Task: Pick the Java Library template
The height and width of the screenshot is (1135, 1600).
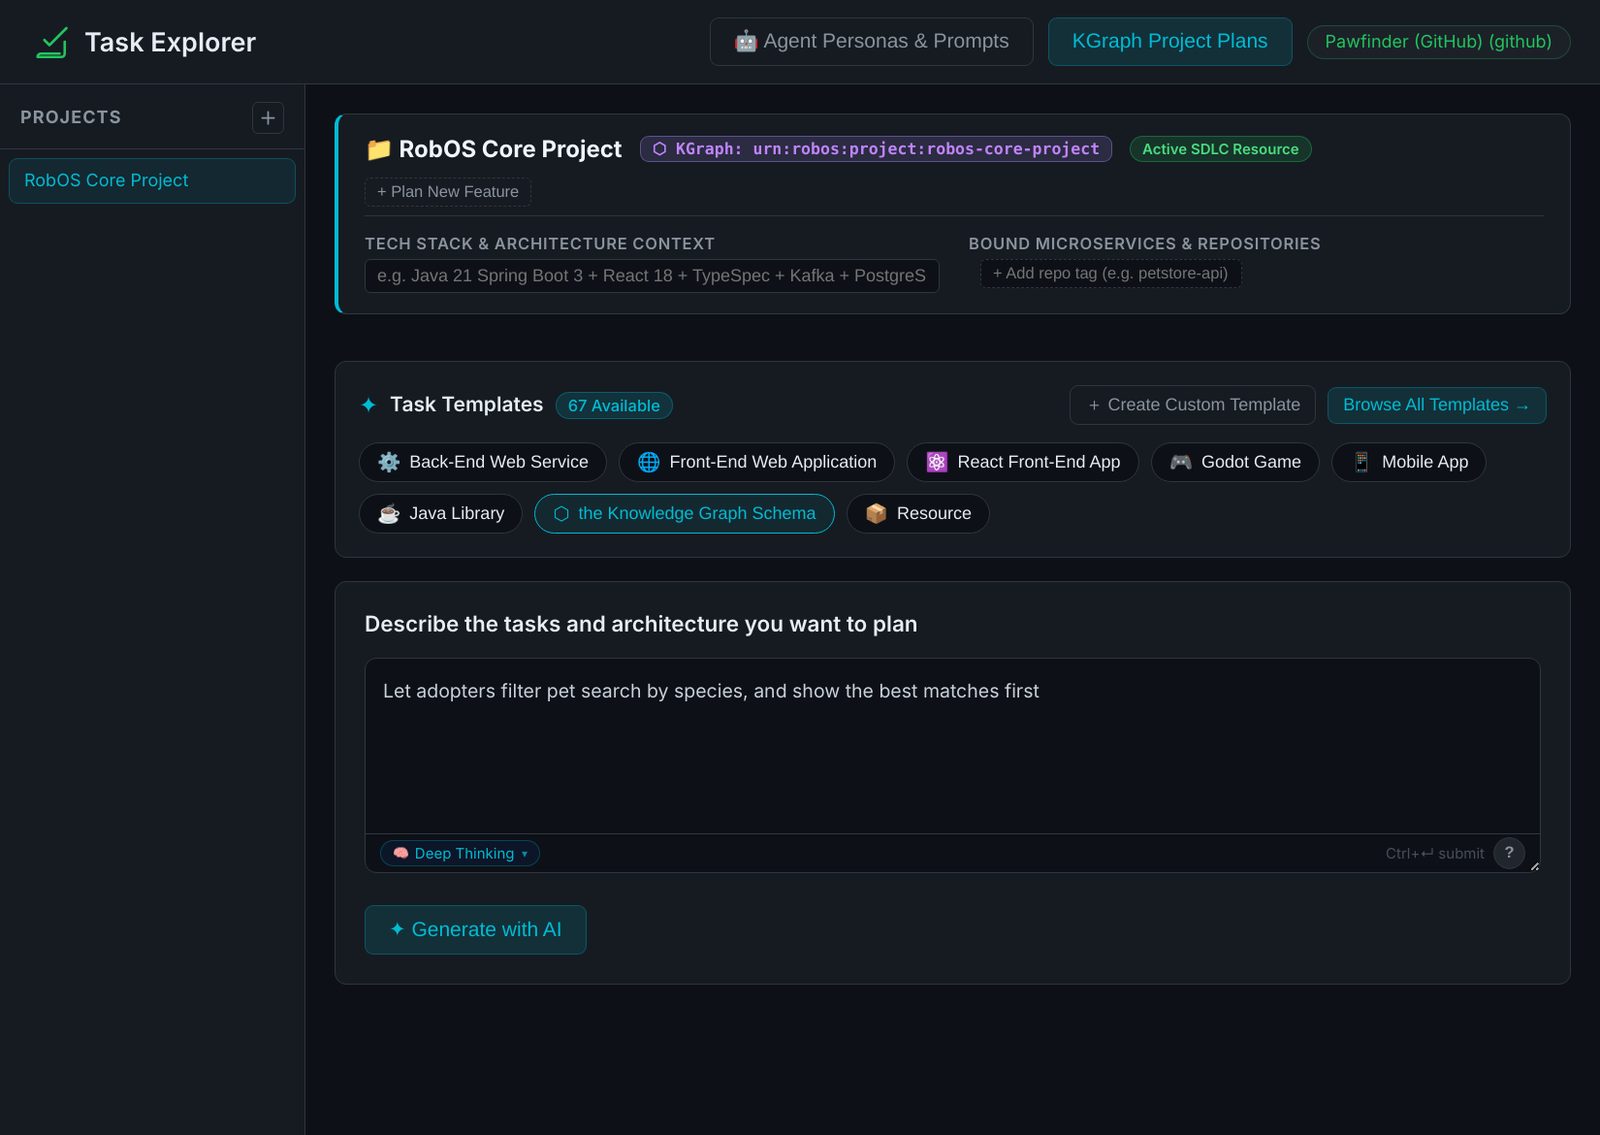Action: tap(441, 514)
